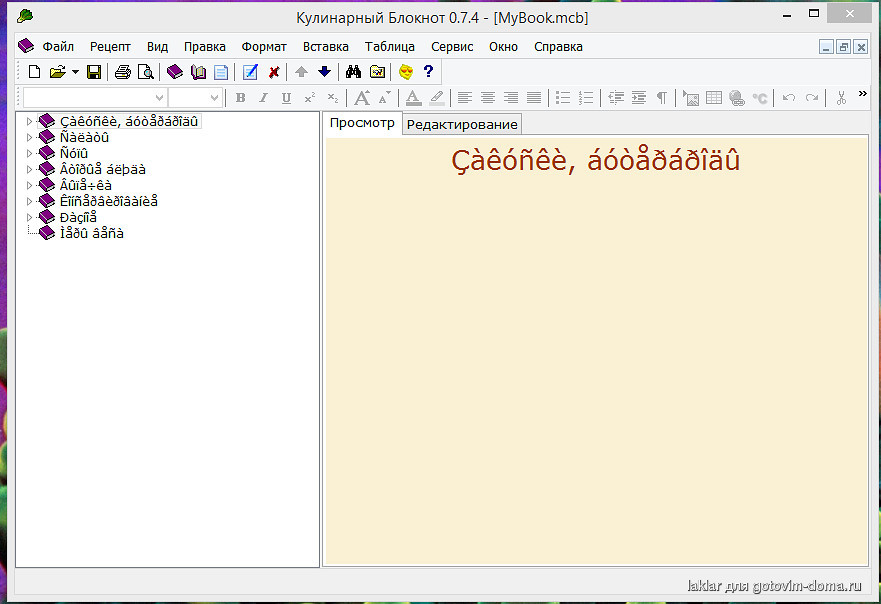Click the closed purple book toolbar icon
This screenshot has width=881, height=604.
click(175, 72)
